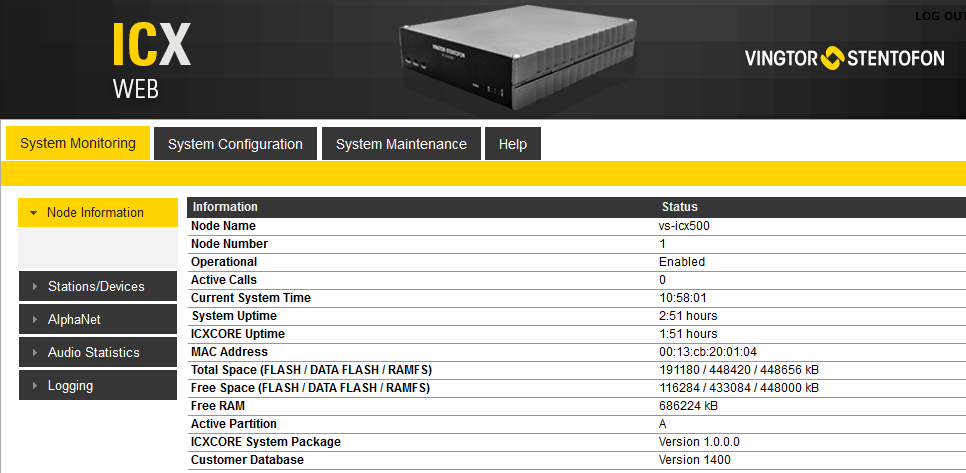Select the 2:51 hours uptime value
This screenshot has width=966, height=473.
tap(688, 316)
